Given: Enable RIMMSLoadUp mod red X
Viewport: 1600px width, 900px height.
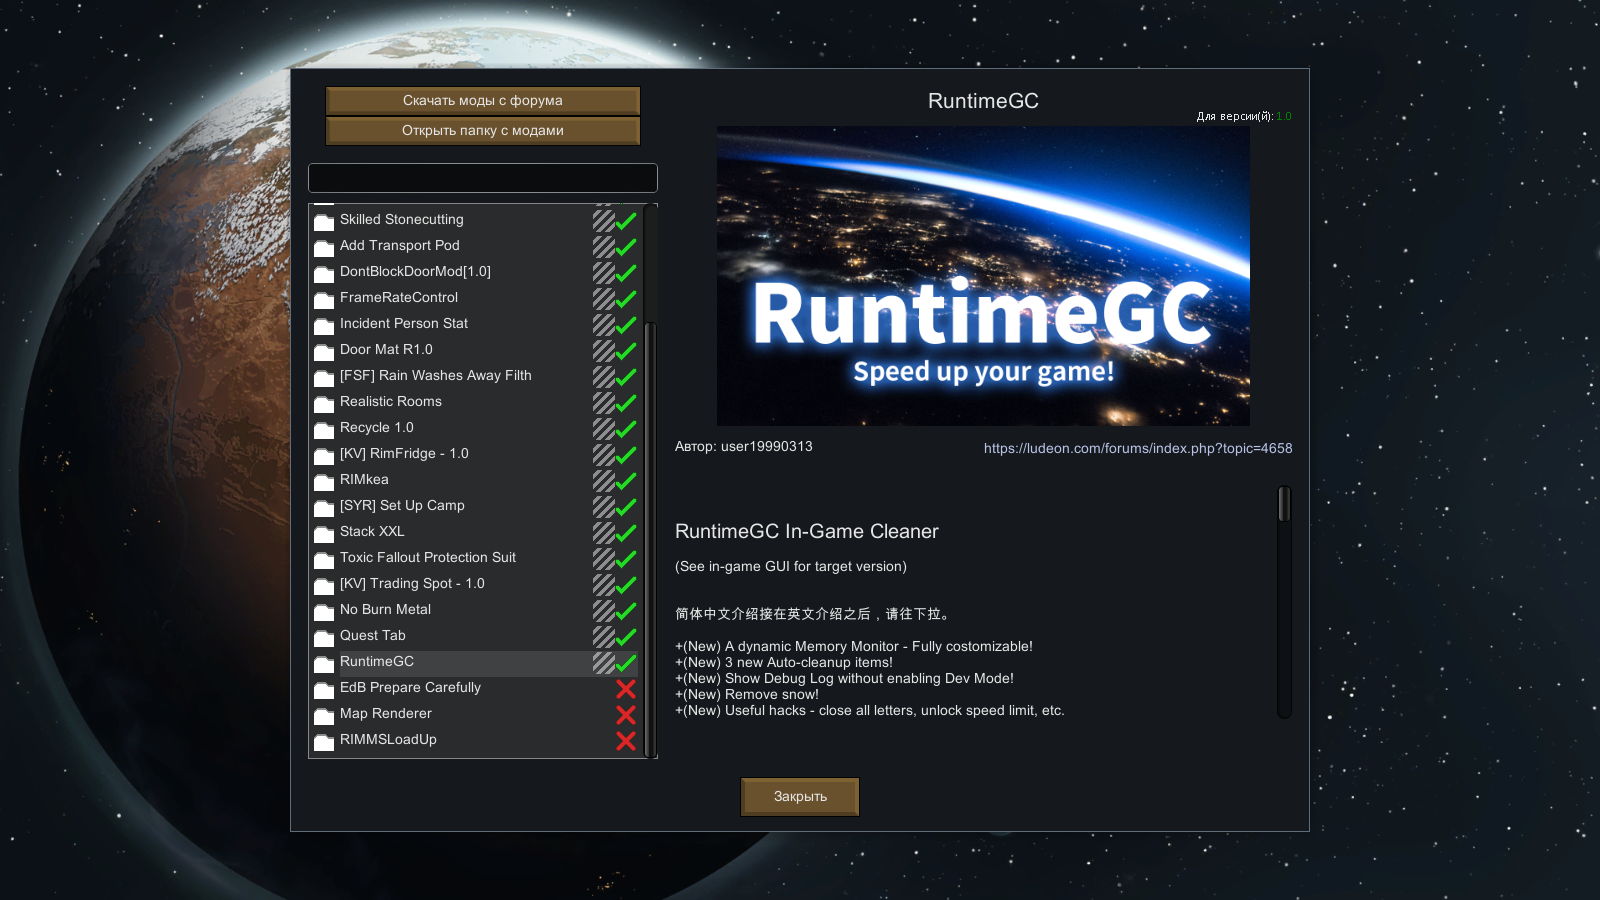Looking at the screenshot, I should [x=626, y=740].
